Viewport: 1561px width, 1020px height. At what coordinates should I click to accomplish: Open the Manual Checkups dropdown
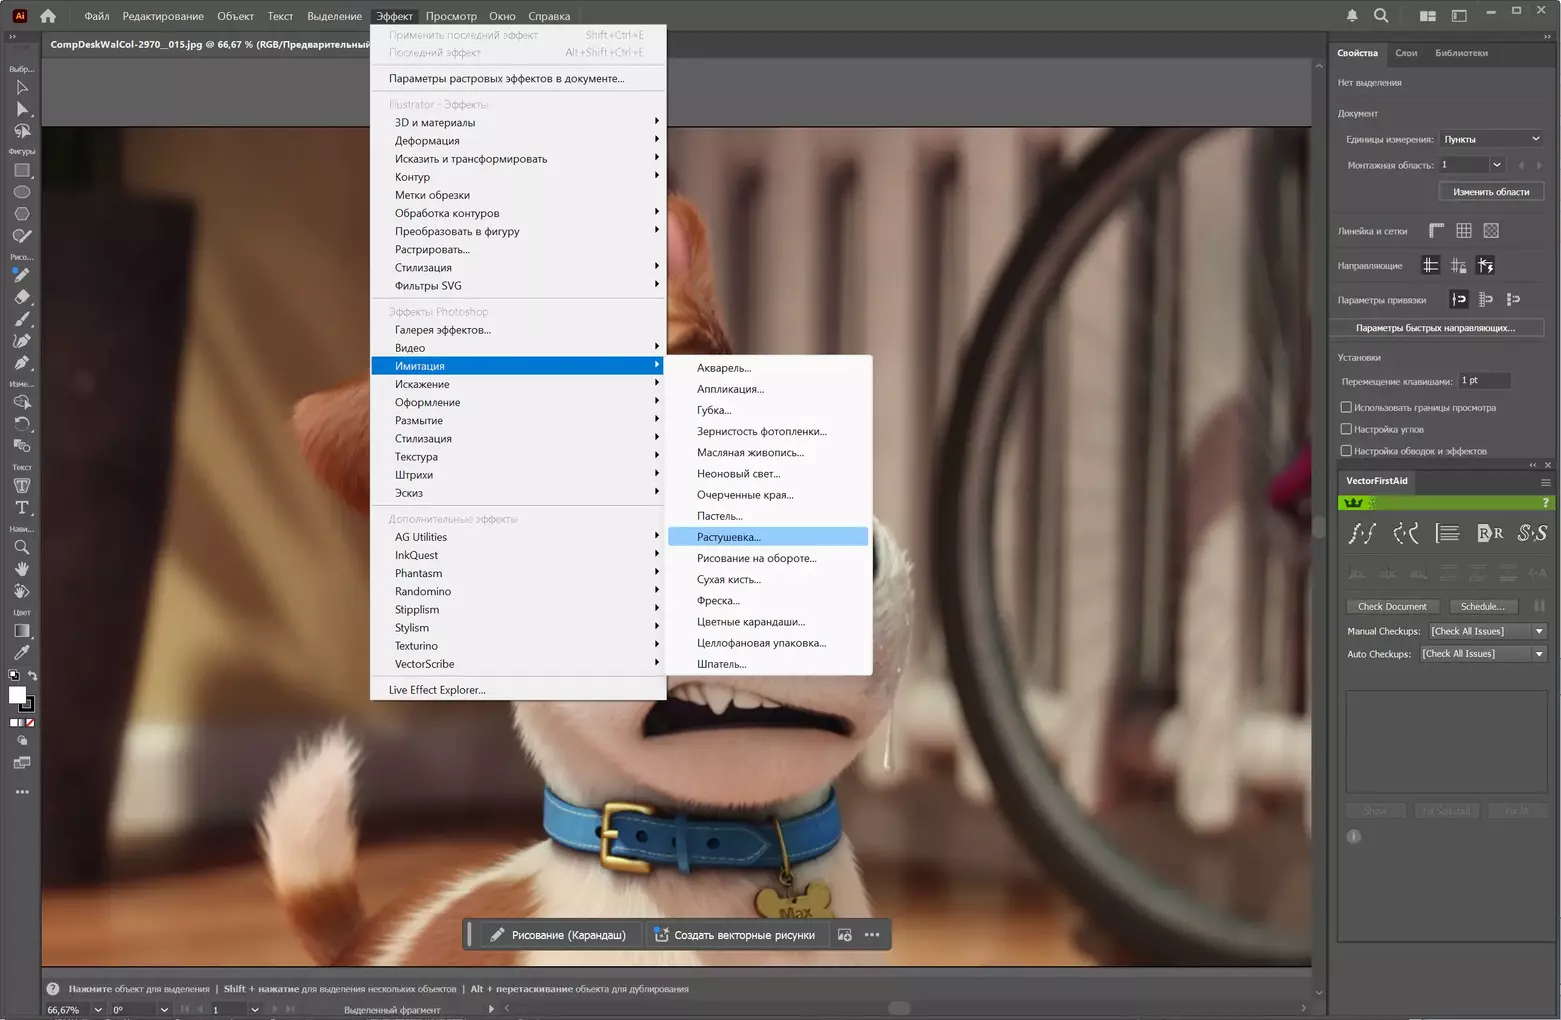[x=1488, y=632]
